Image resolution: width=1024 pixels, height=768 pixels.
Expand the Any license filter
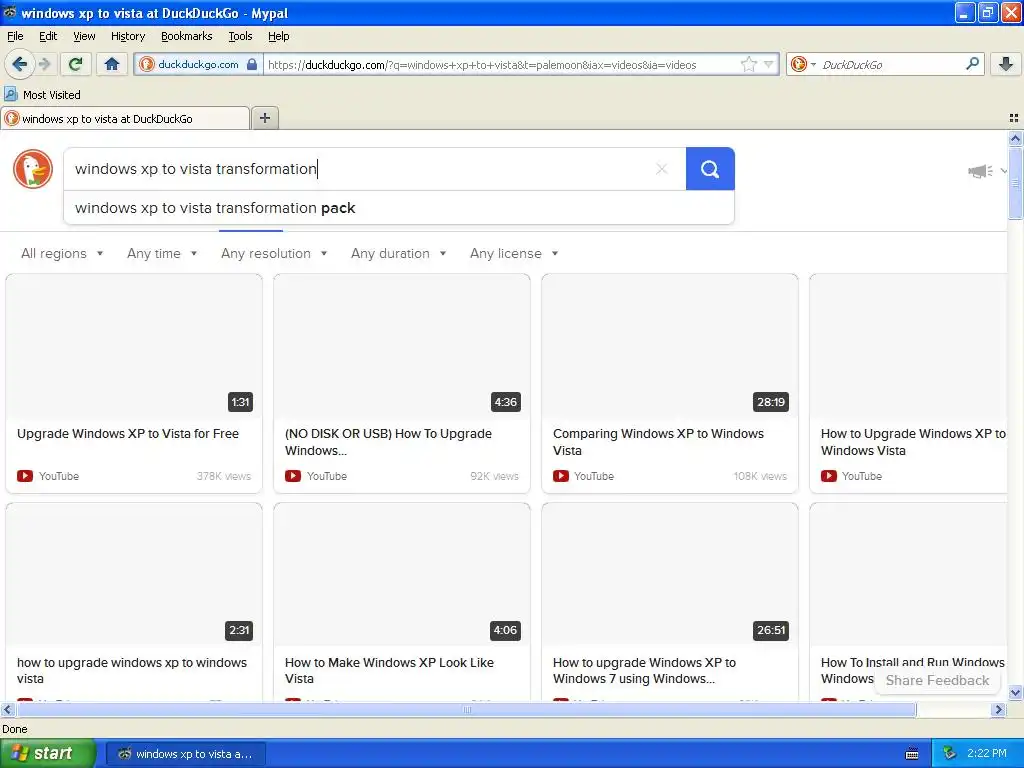point(514,253)
